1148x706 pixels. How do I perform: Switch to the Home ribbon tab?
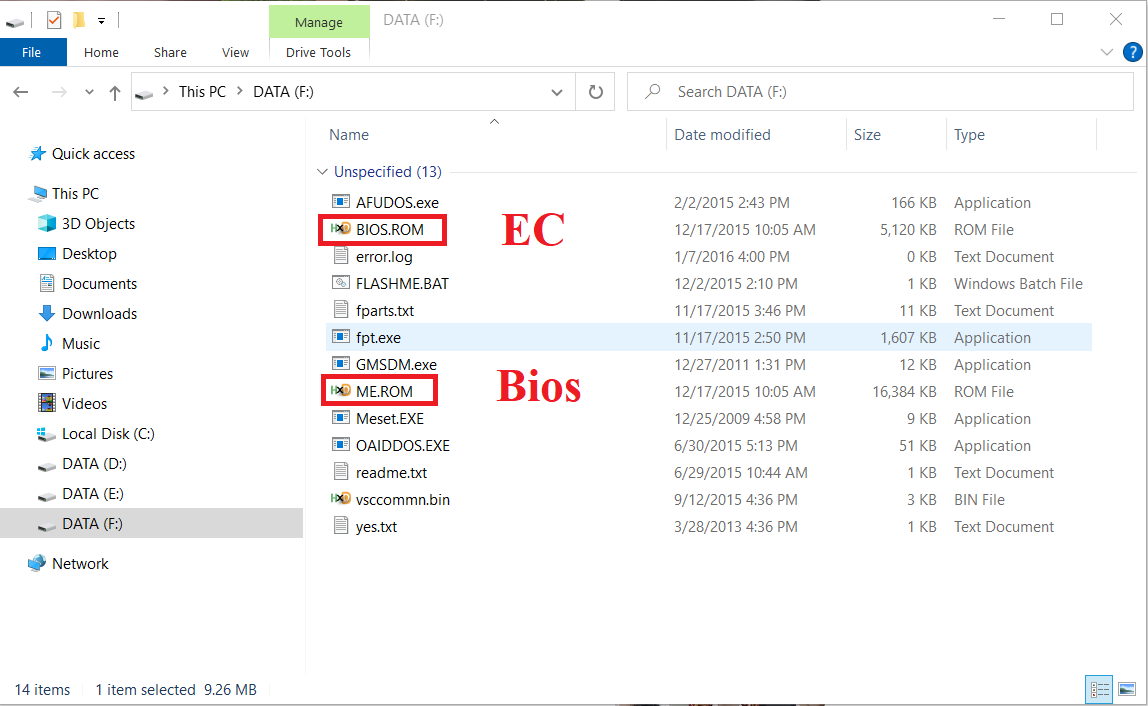pos(101,52)
